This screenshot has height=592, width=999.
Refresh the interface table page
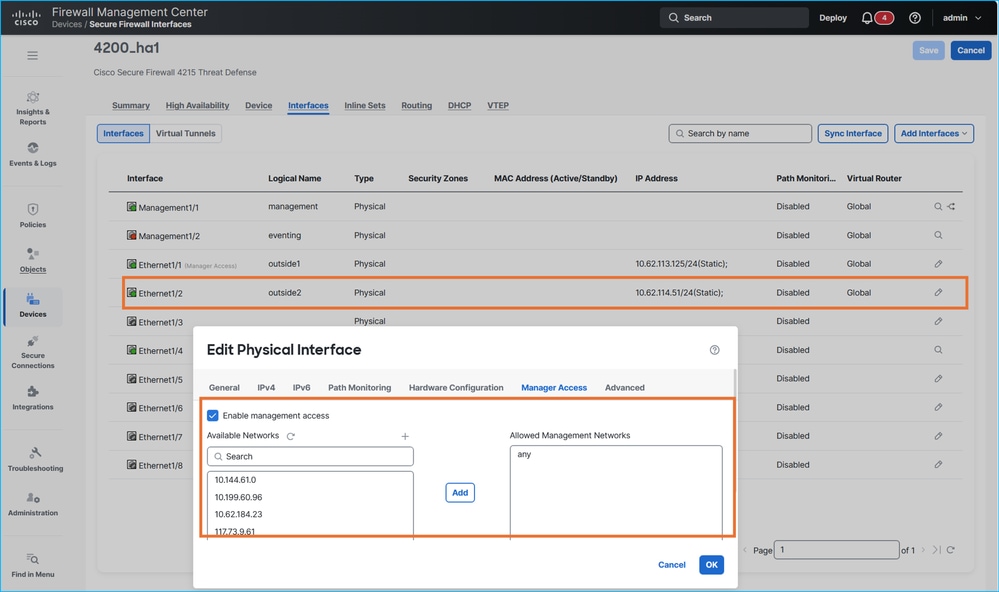[x=951, y=550]
